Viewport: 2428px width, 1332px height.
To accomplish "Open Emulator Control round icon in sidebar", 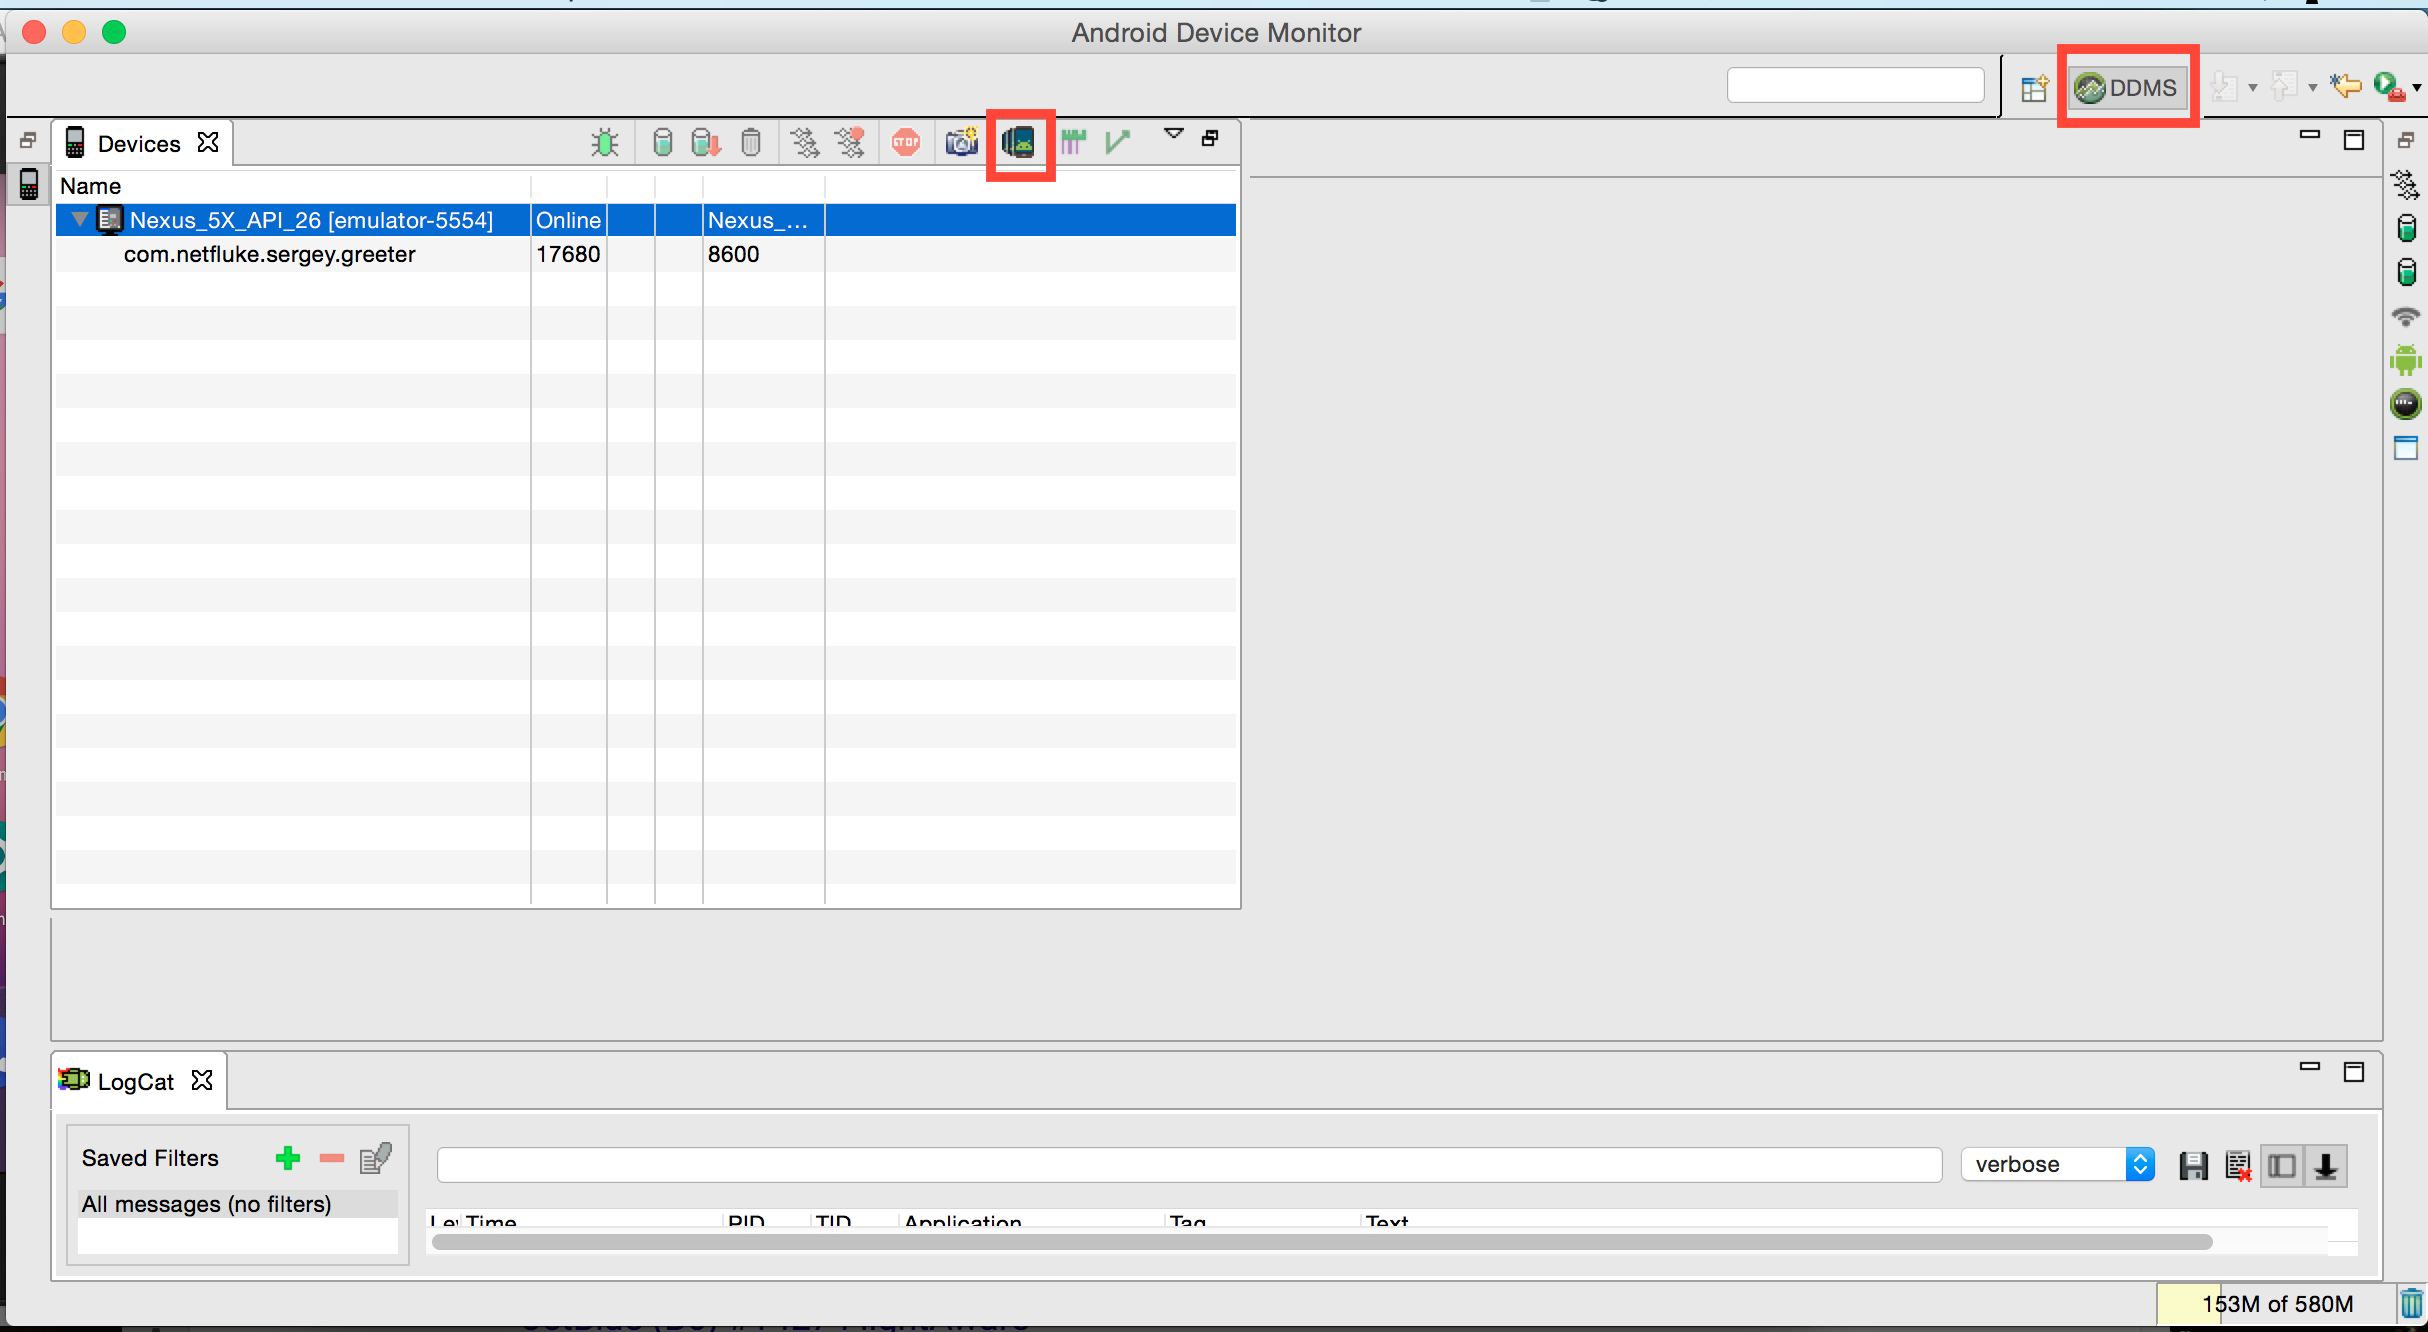I will pyautogui.click(x=2406, y=404).
